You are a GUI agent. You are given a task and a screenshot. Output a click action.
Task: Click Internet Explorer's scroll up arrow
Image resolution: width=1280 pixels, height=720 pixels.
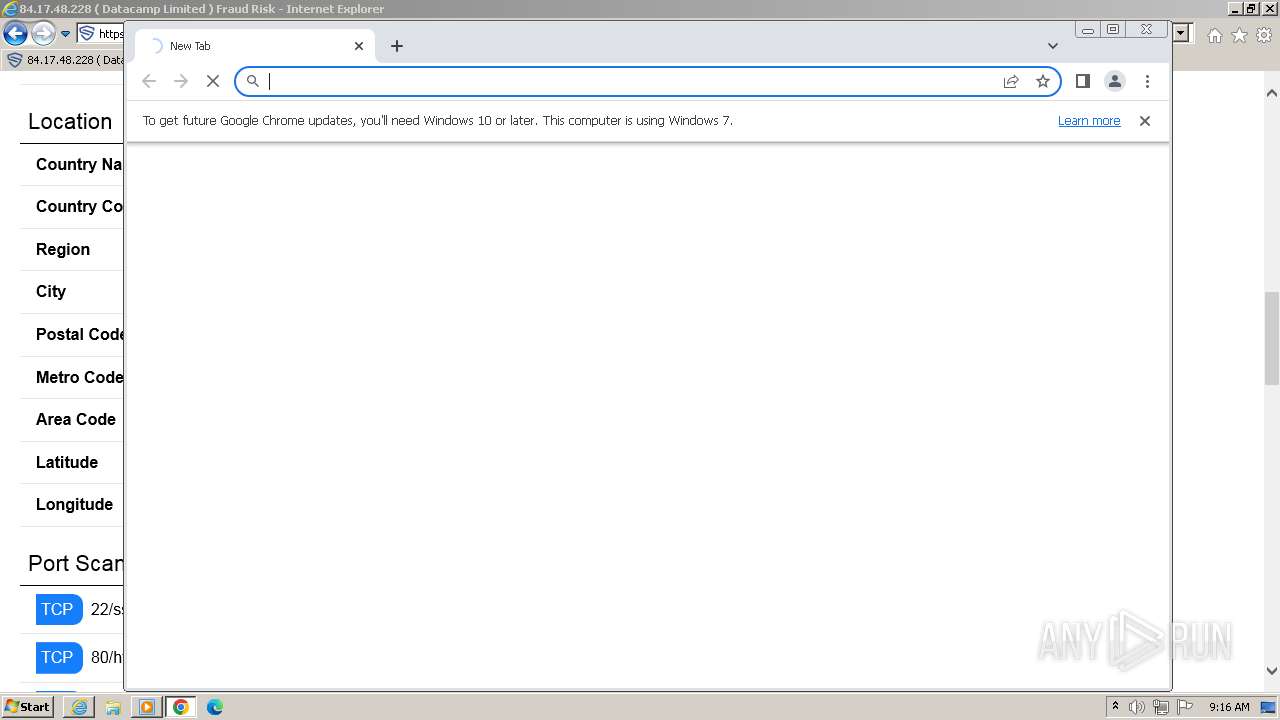pyautogui.click(x=1272, y=93)
